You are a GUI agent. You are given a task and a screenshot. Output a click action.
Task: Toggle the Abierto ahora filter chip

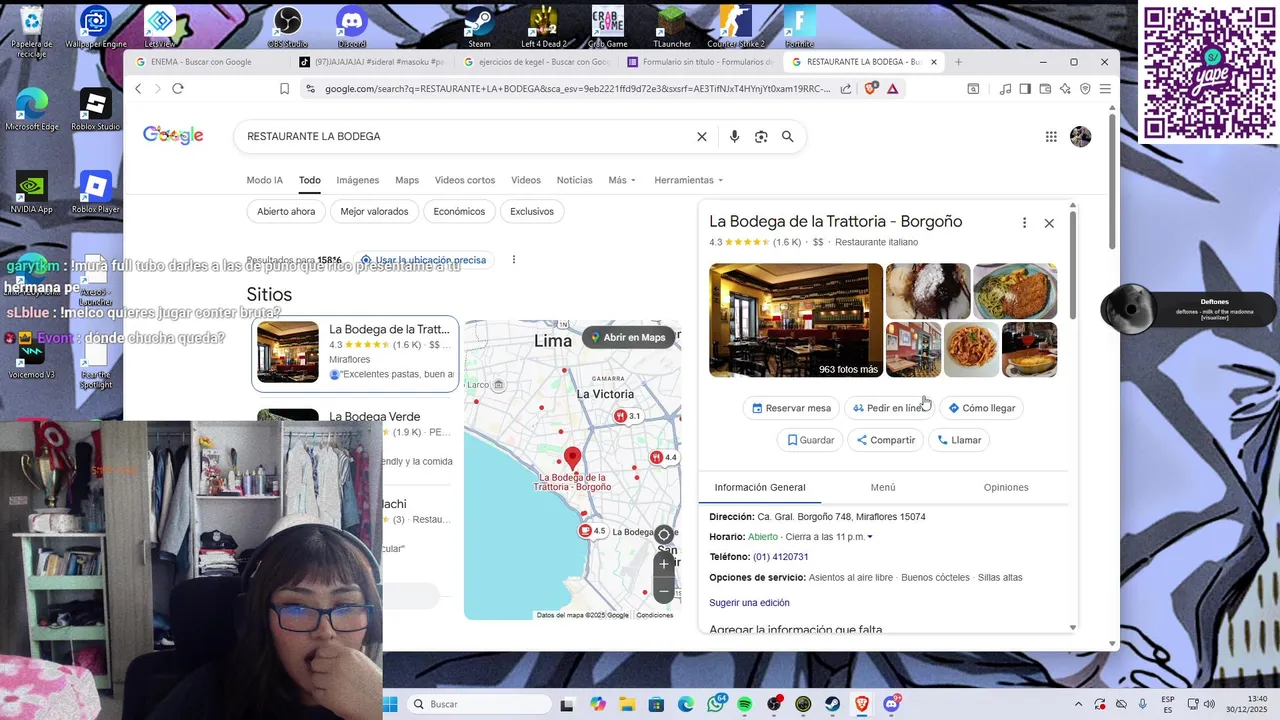[x=286, y=212]
